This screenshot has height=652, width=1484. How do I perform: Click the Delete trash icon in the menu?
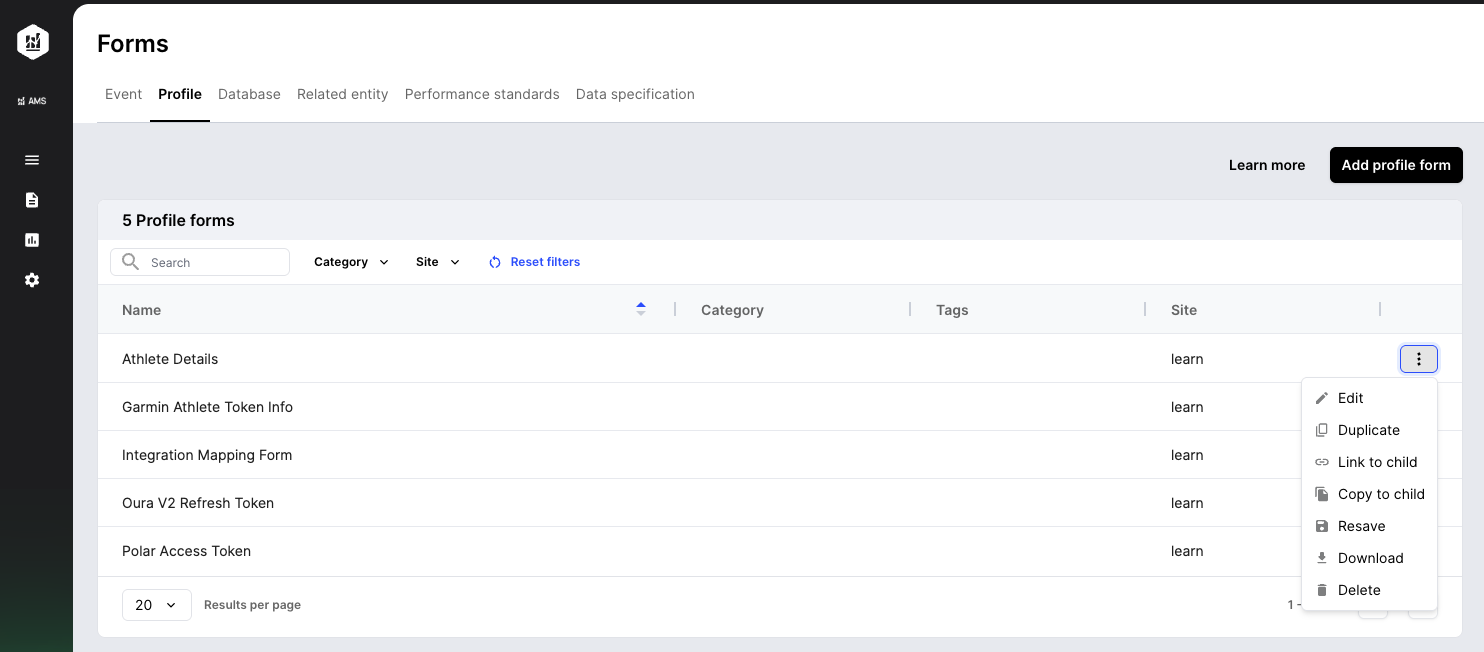click(1322, 590)
